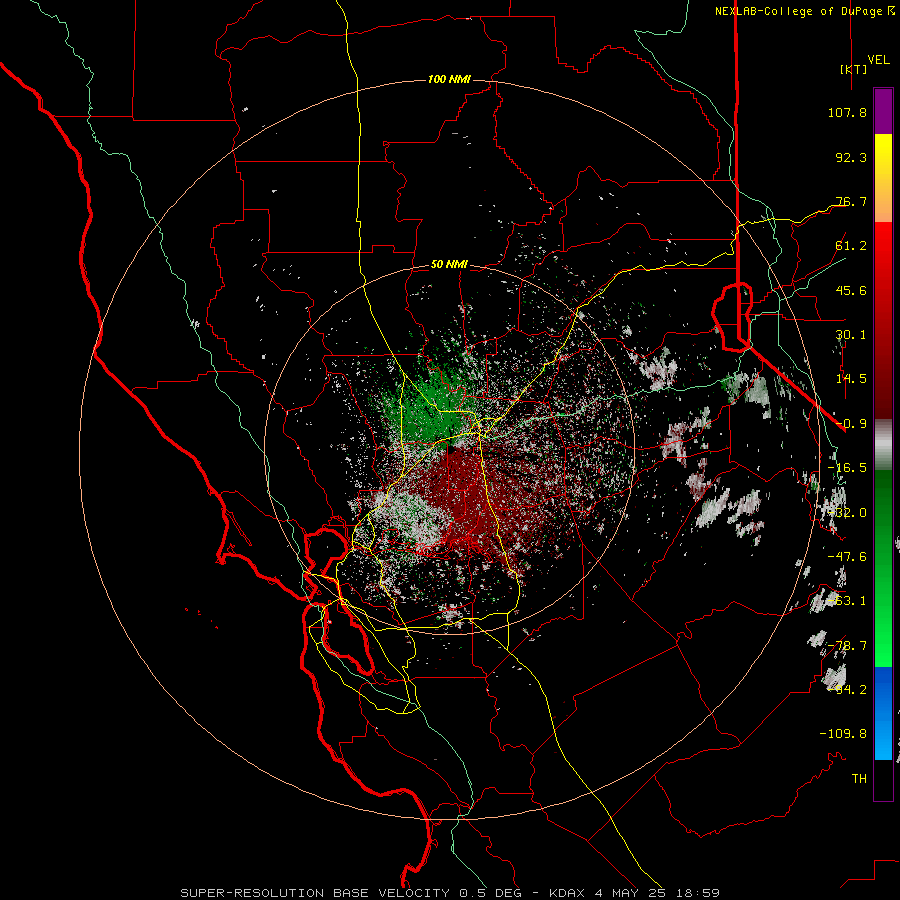Pick the black TH segment of the color bar
The width and height of the screenshot is (900, 900).
click(x=883, y=779)
